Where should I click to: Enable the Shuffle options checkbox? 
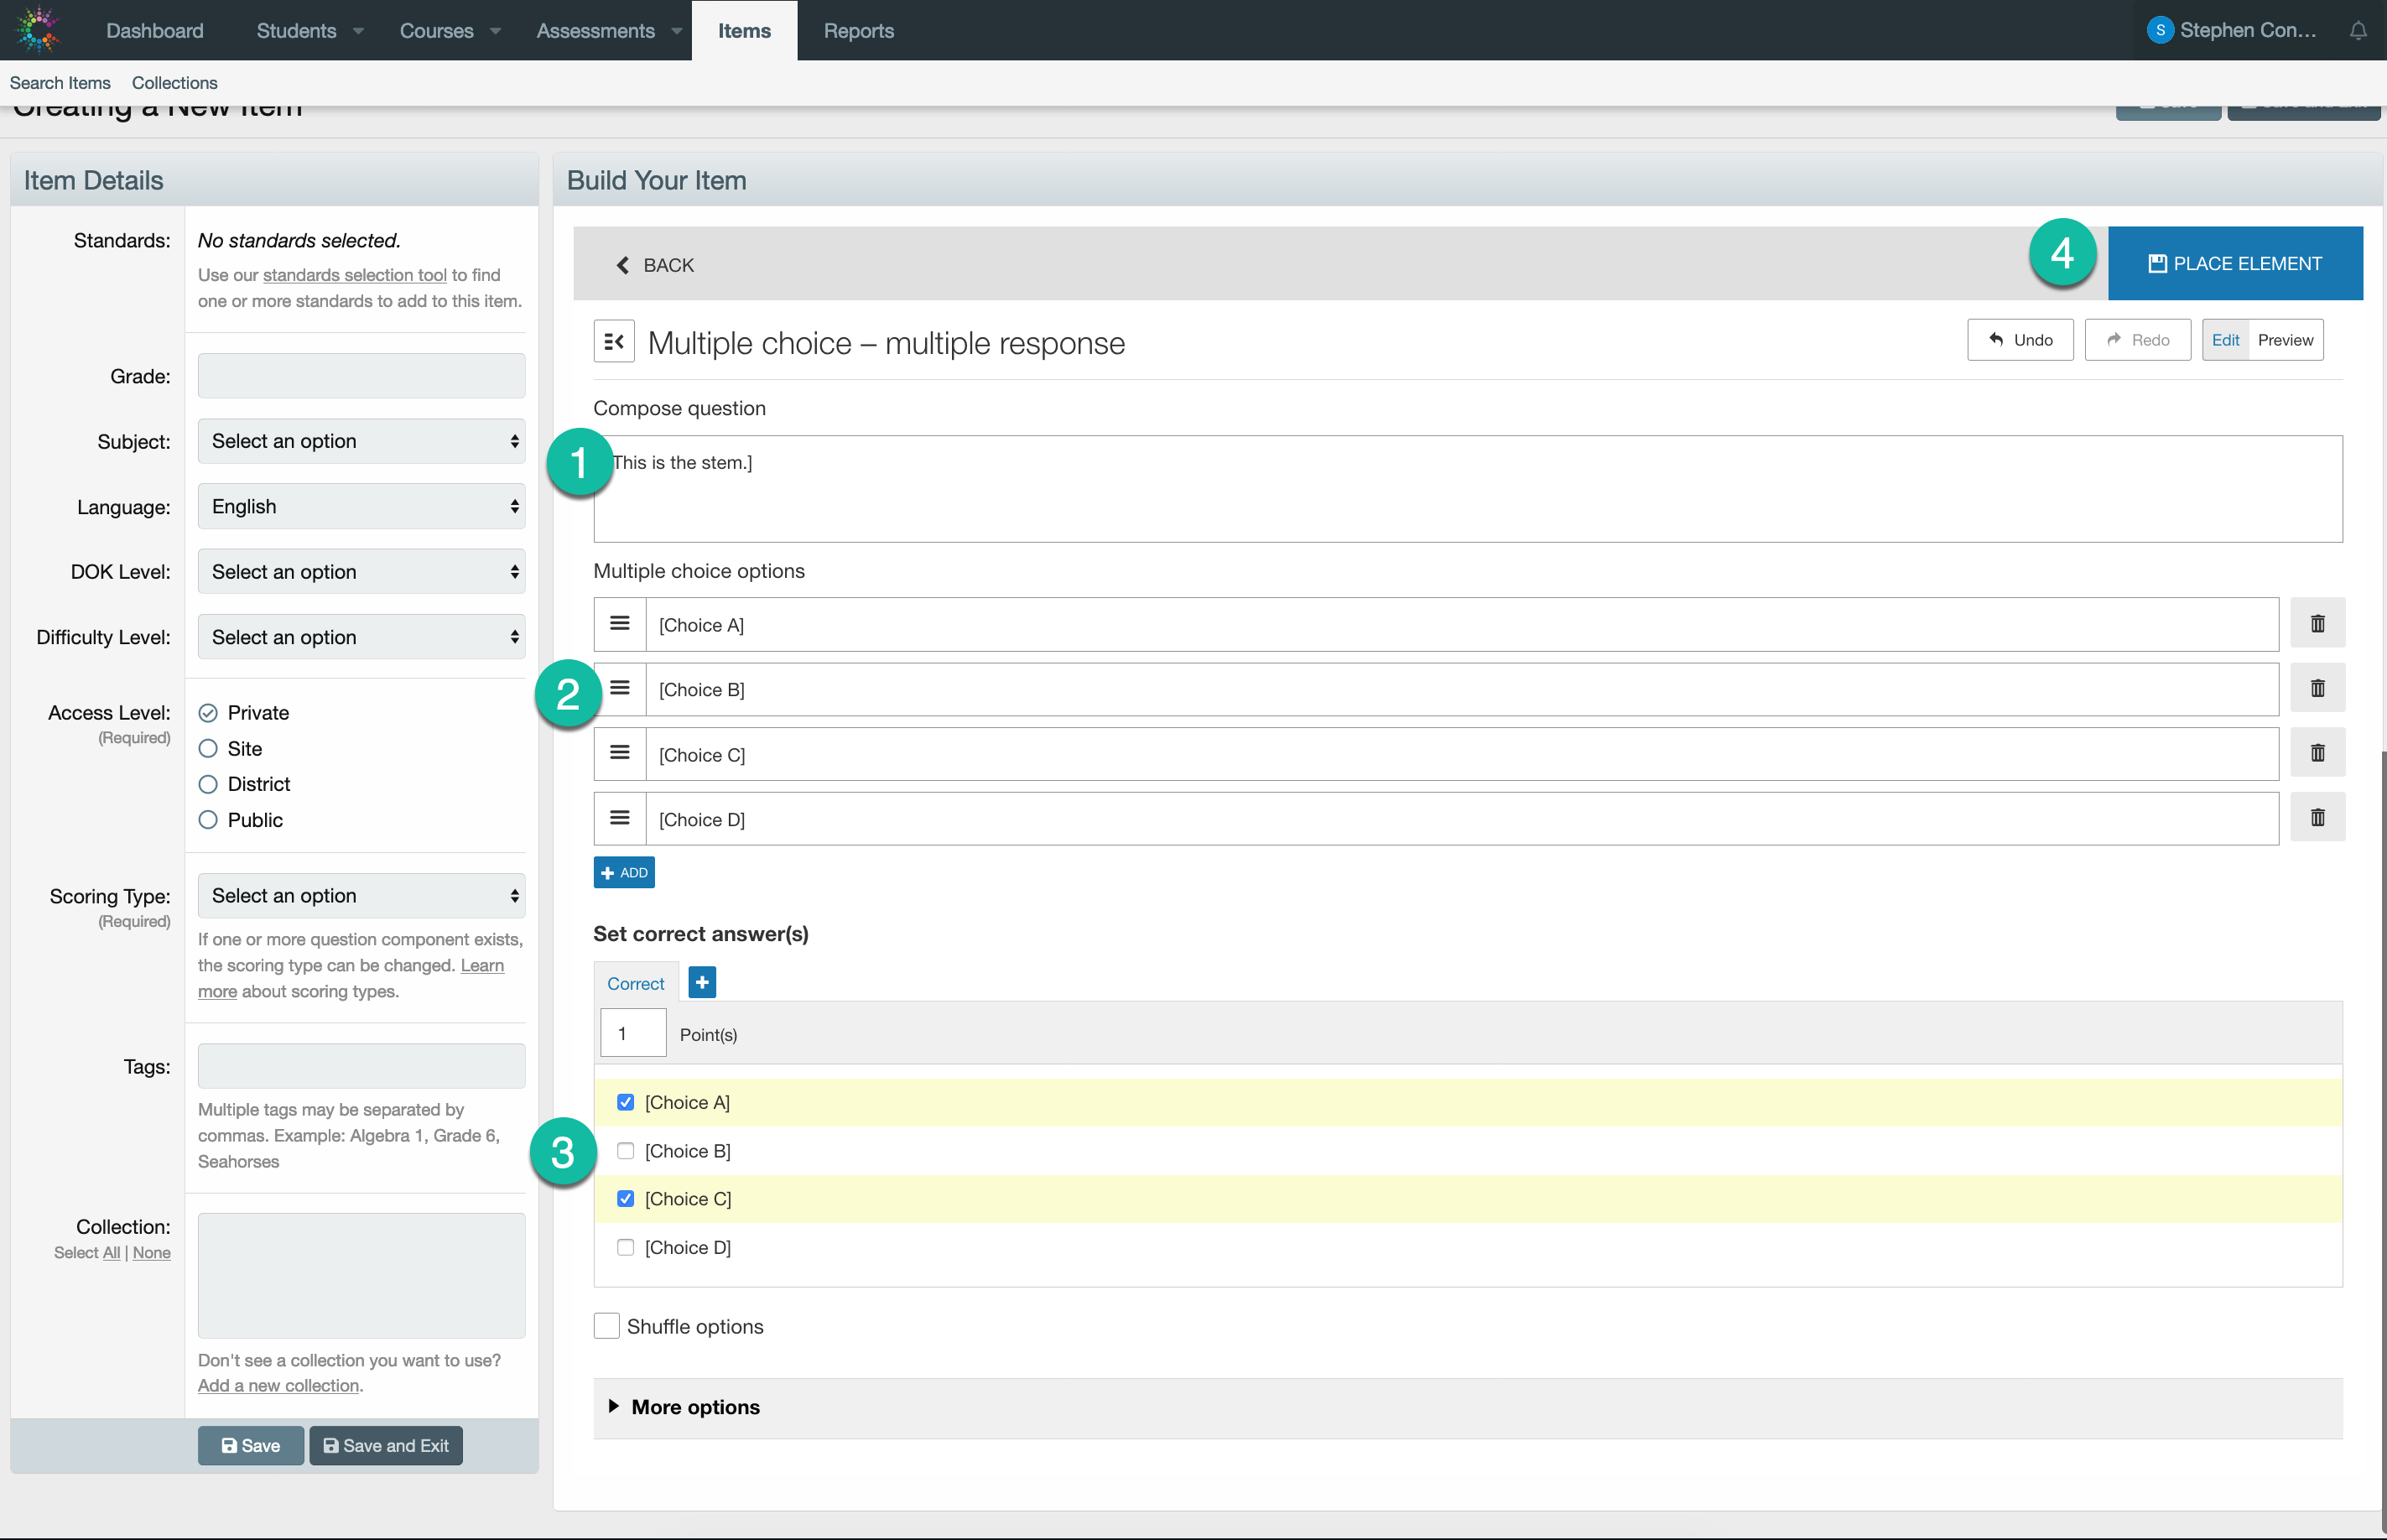point(607,1326)
